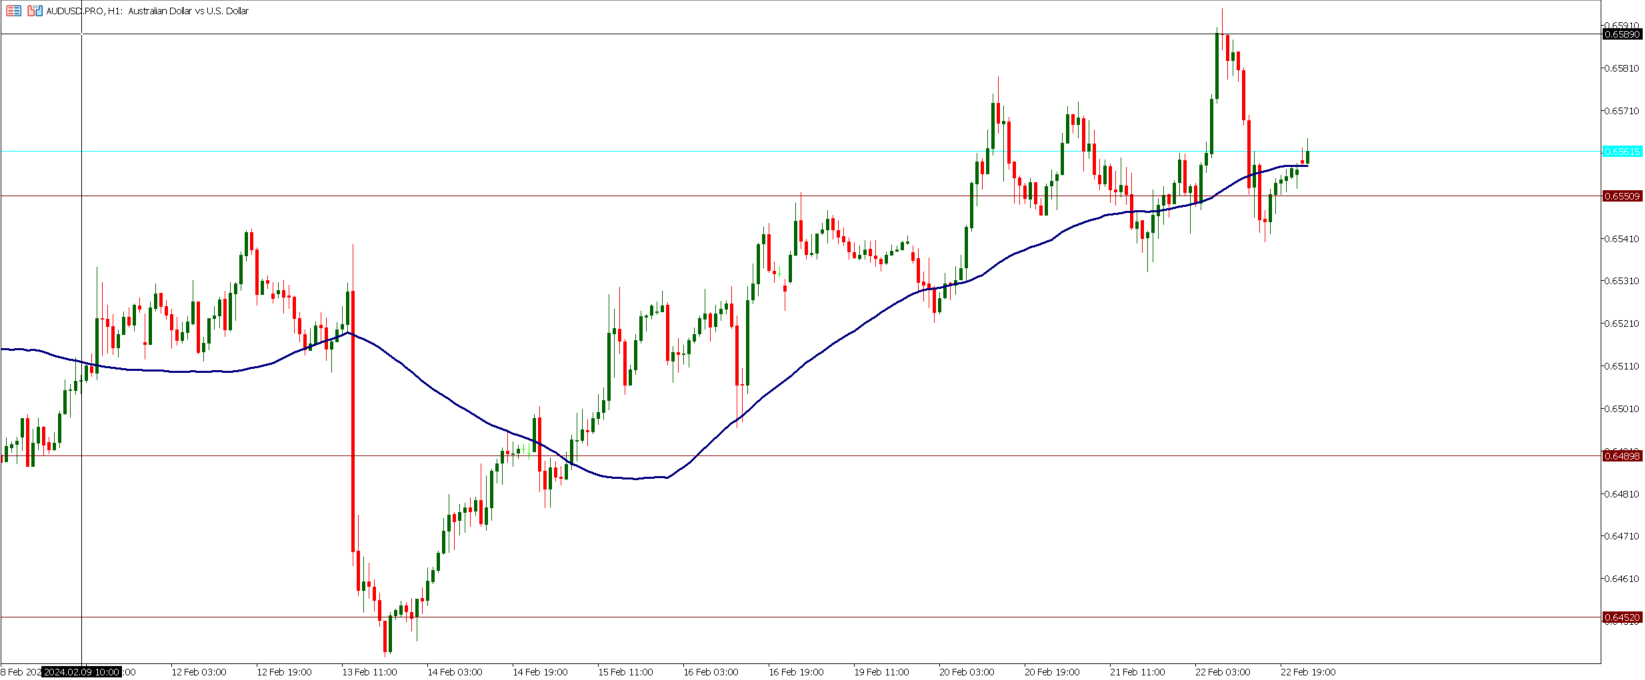Click the 20 Feb 19:00 time axis label
The height and width of the screenshot is (680, 1645).
pos(1052,672)
